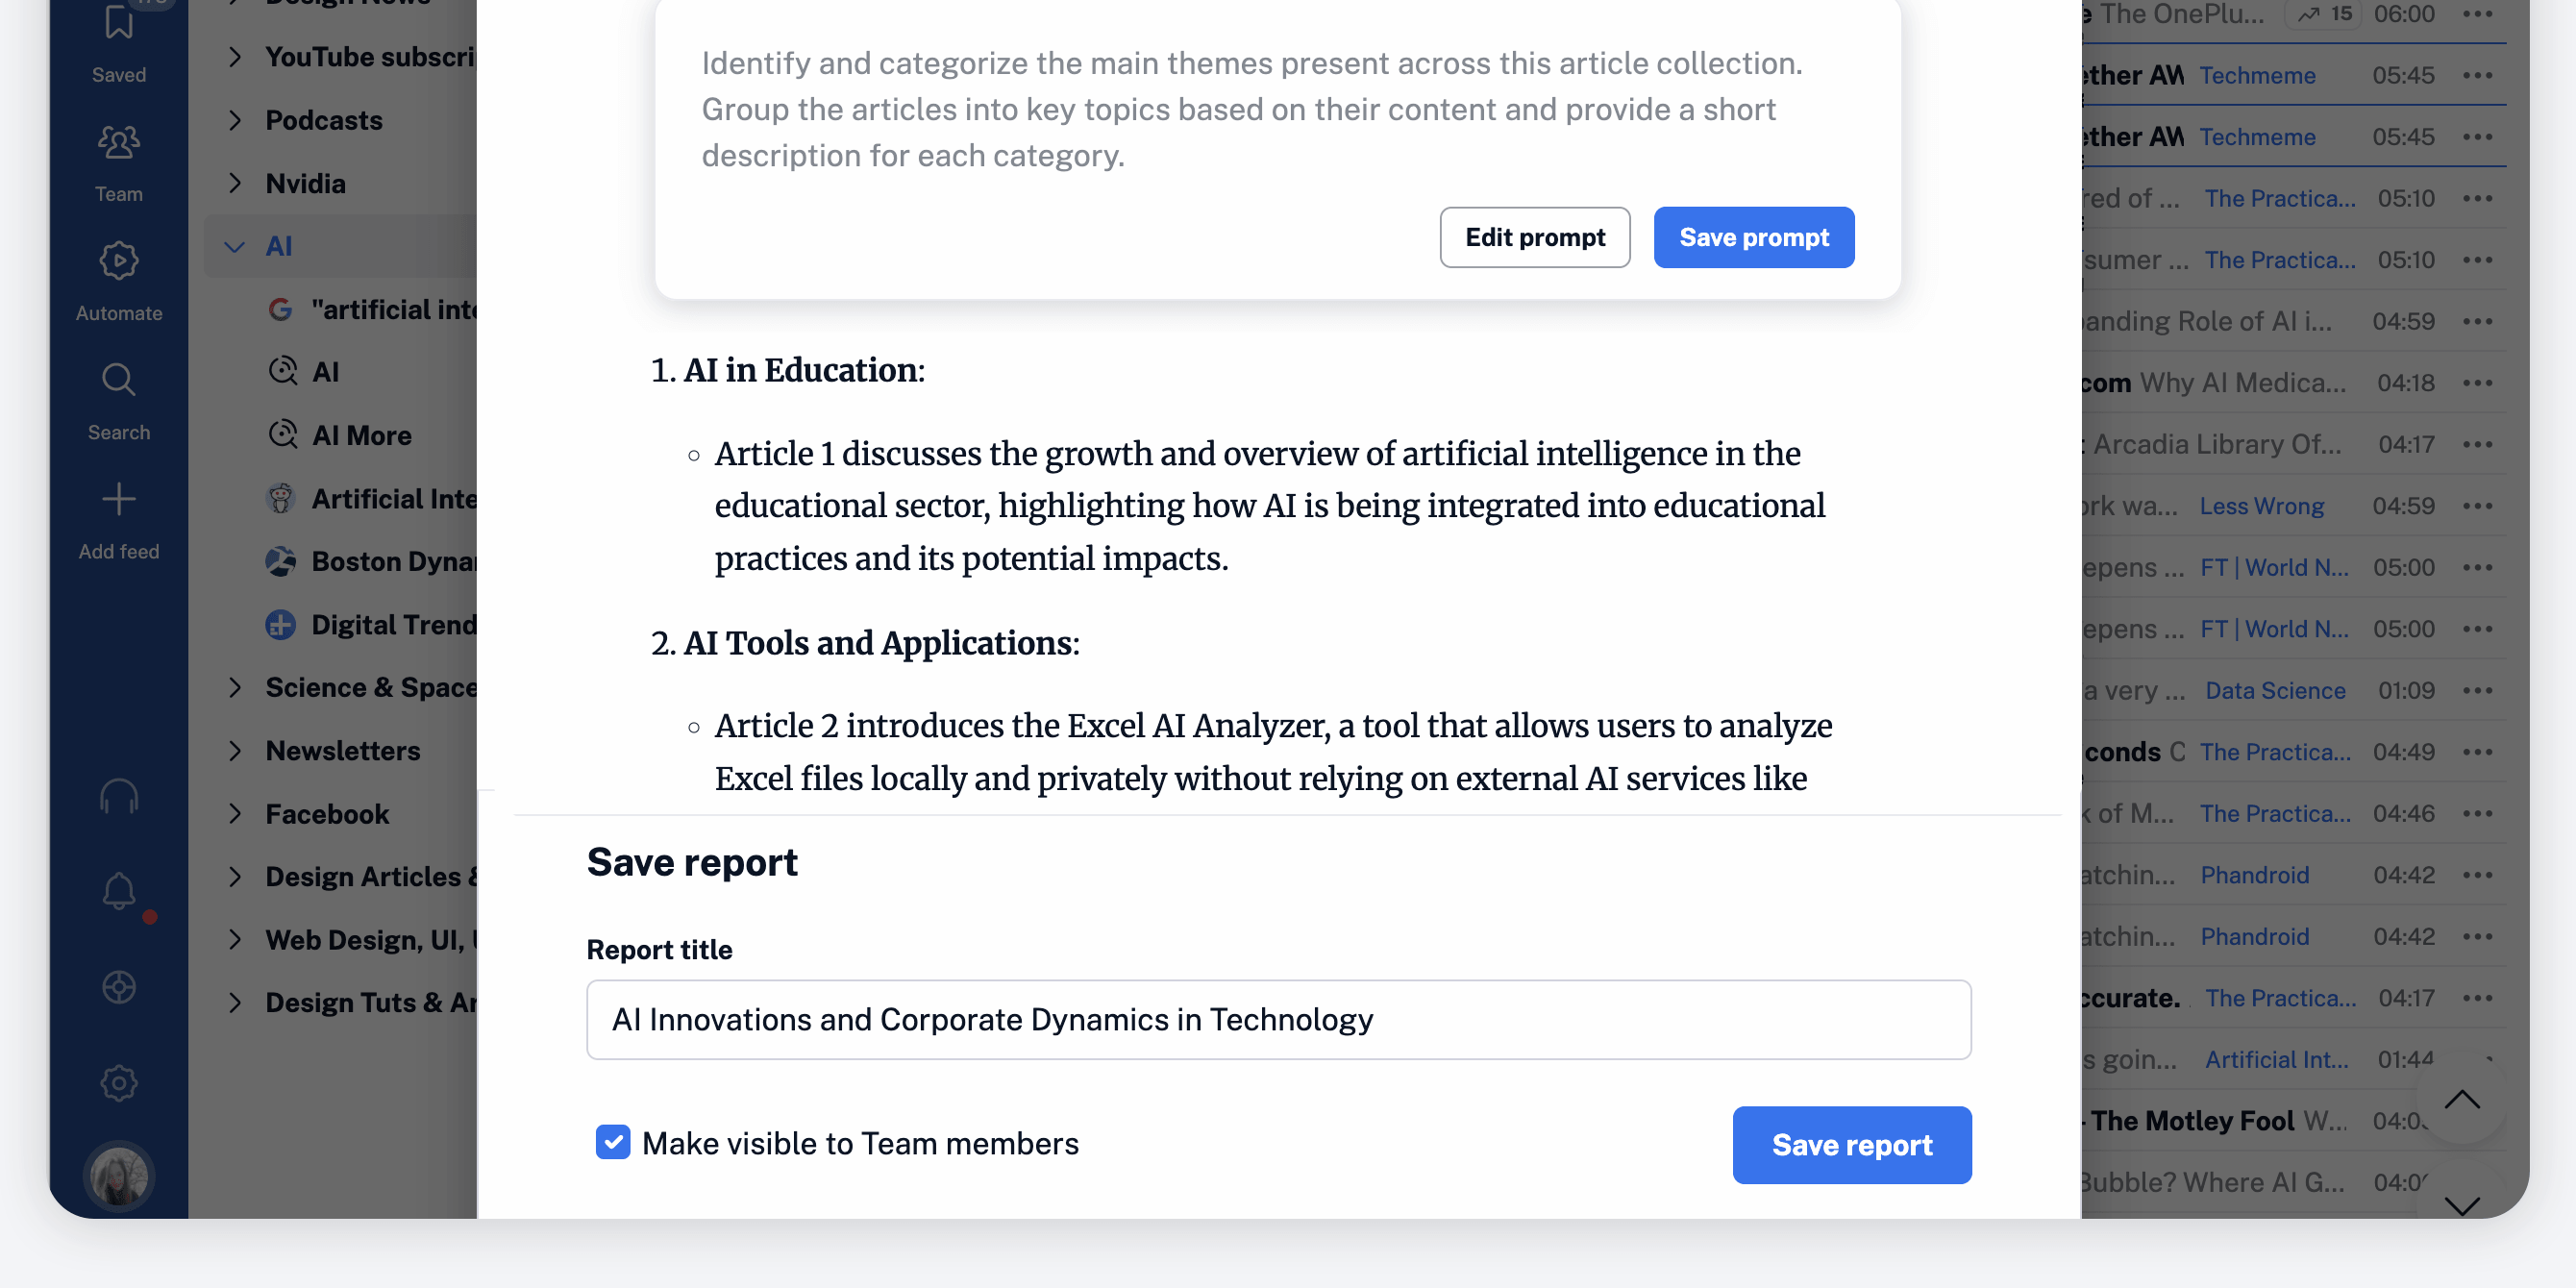2576x1288 pixels.
Task: Click the blue Save prompt button
Action: pyautogui.click(x=1753, y=238)
